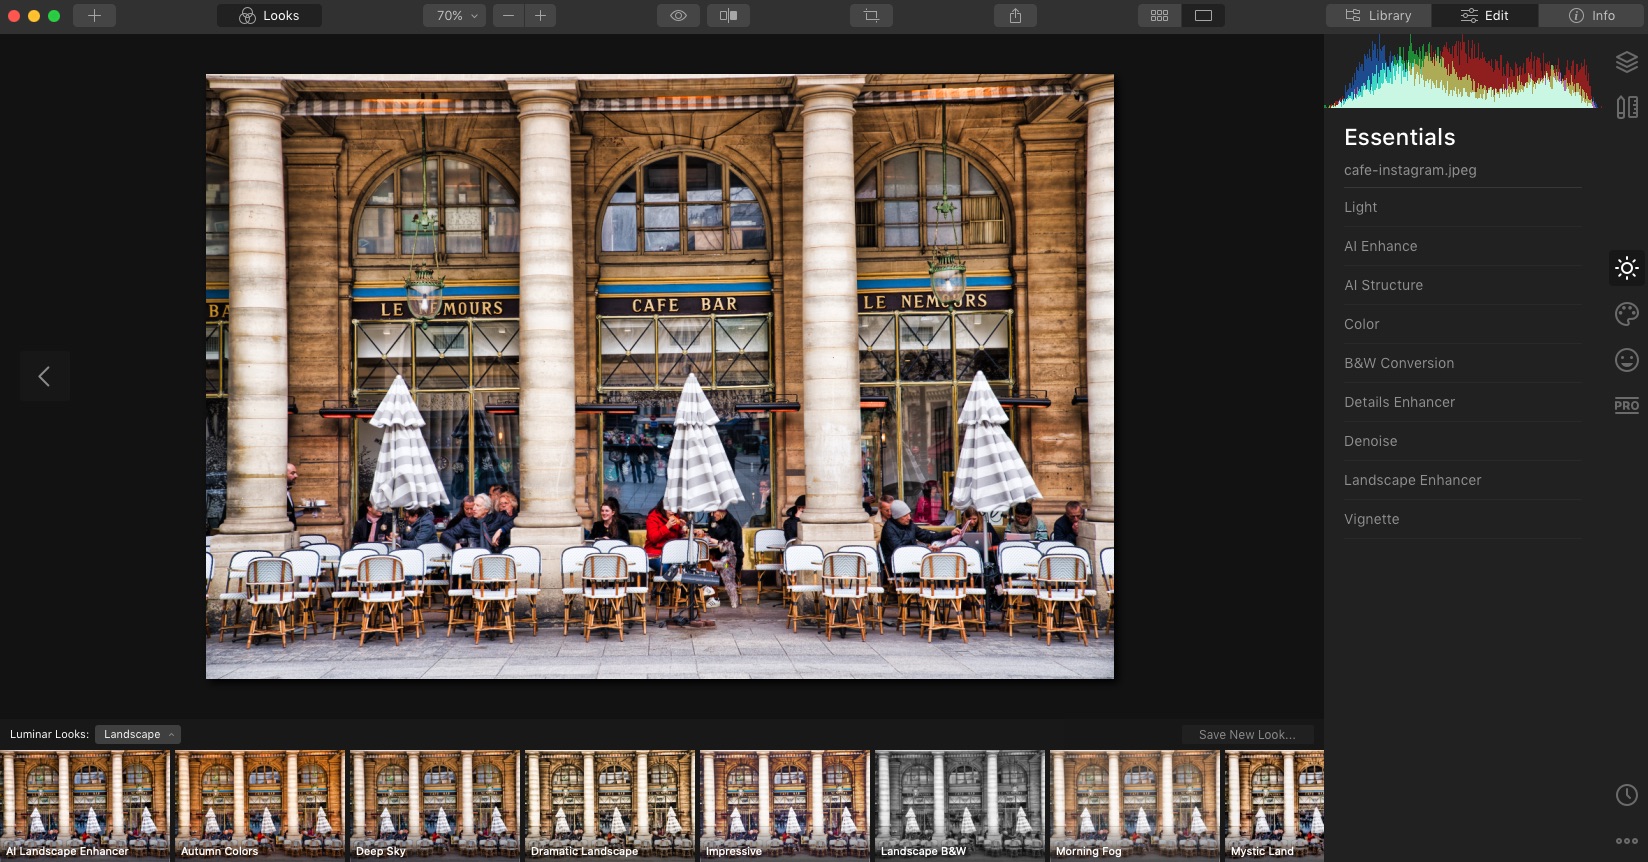
Task: Switch to single image view
Action: (x=1203, y=16)
